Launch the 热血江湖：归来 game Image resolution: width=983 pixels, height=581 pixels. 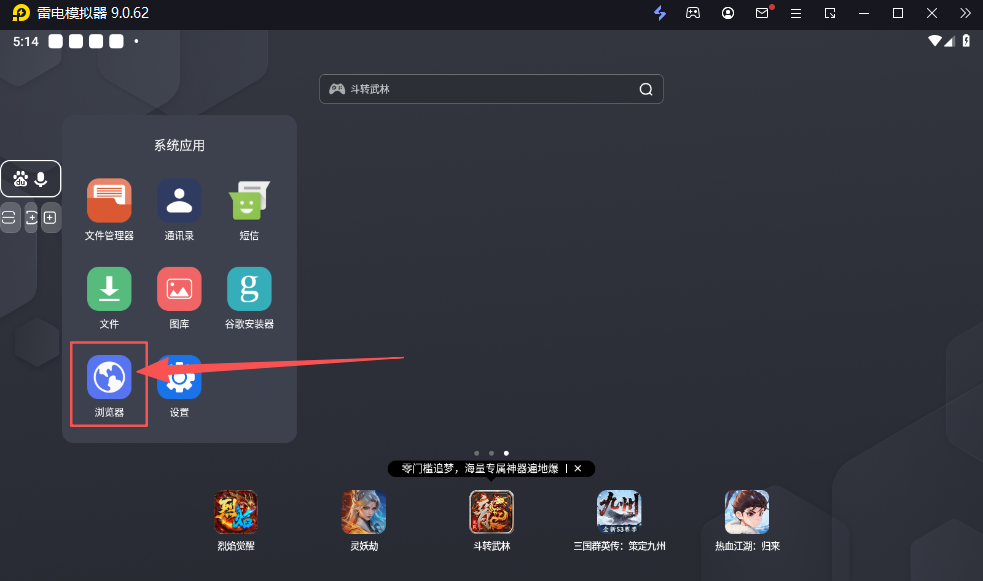[x=747, y=512]
